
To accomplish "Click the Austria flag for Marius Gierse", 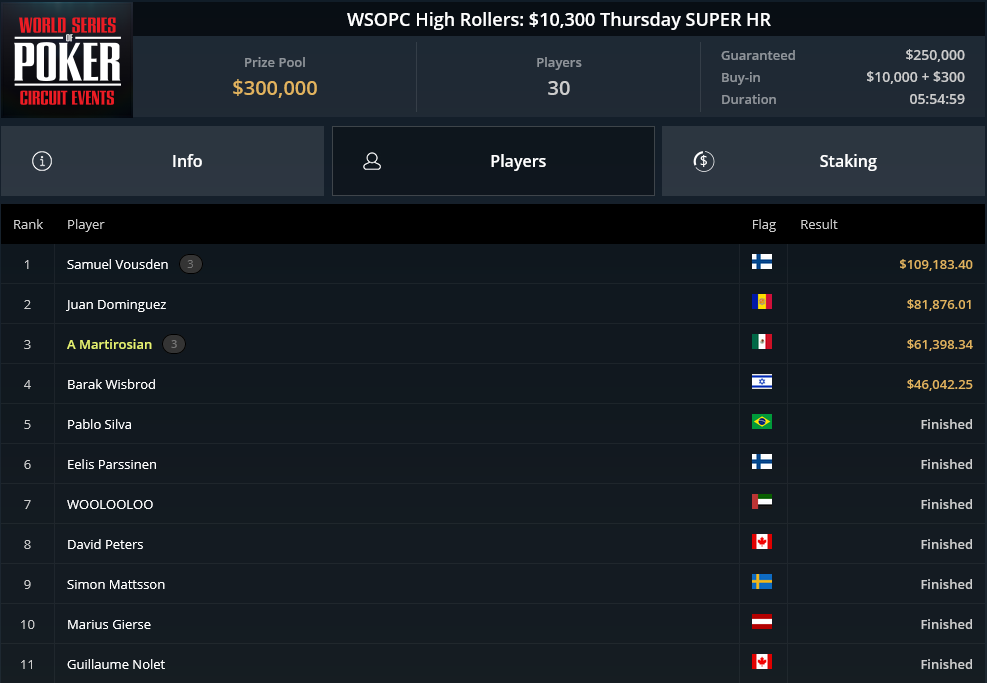I will pyautogui.click(x=762, y=622).
